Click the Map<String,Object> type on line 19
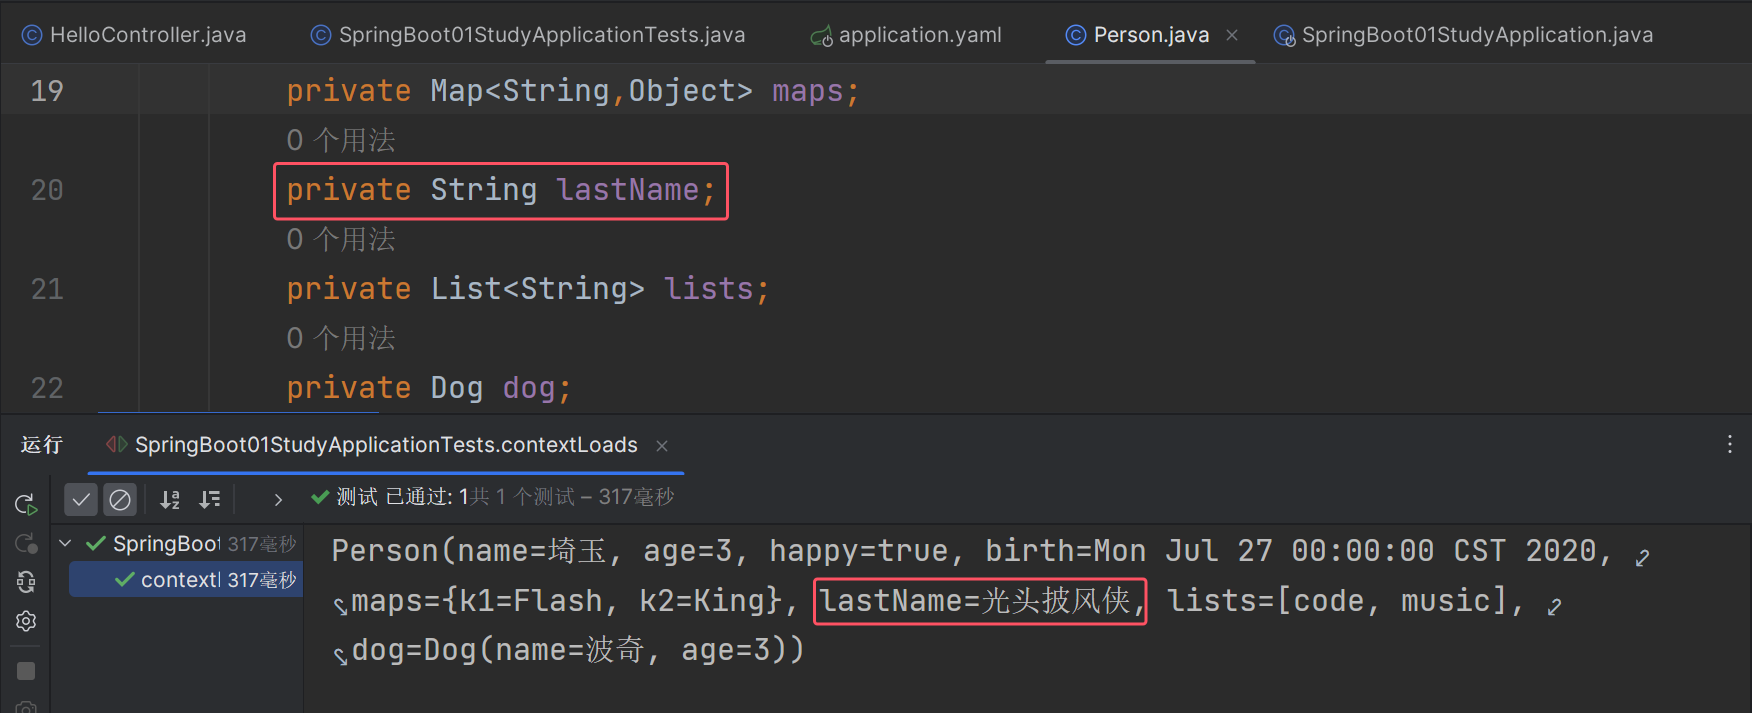Viewport: 1752px width, 713px height. tap(591, 91)
